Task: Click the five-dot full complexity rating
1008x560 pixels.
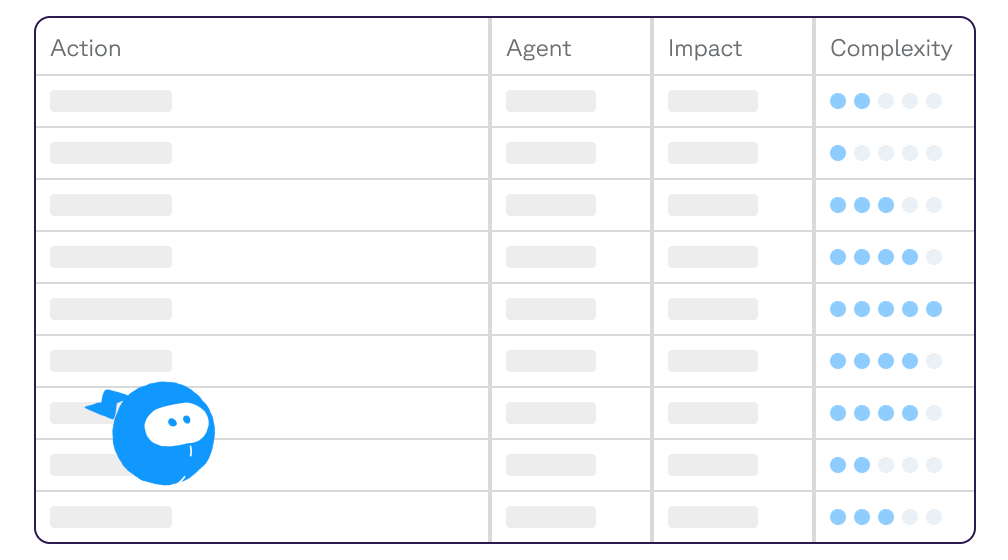Action: coord(886,309)
